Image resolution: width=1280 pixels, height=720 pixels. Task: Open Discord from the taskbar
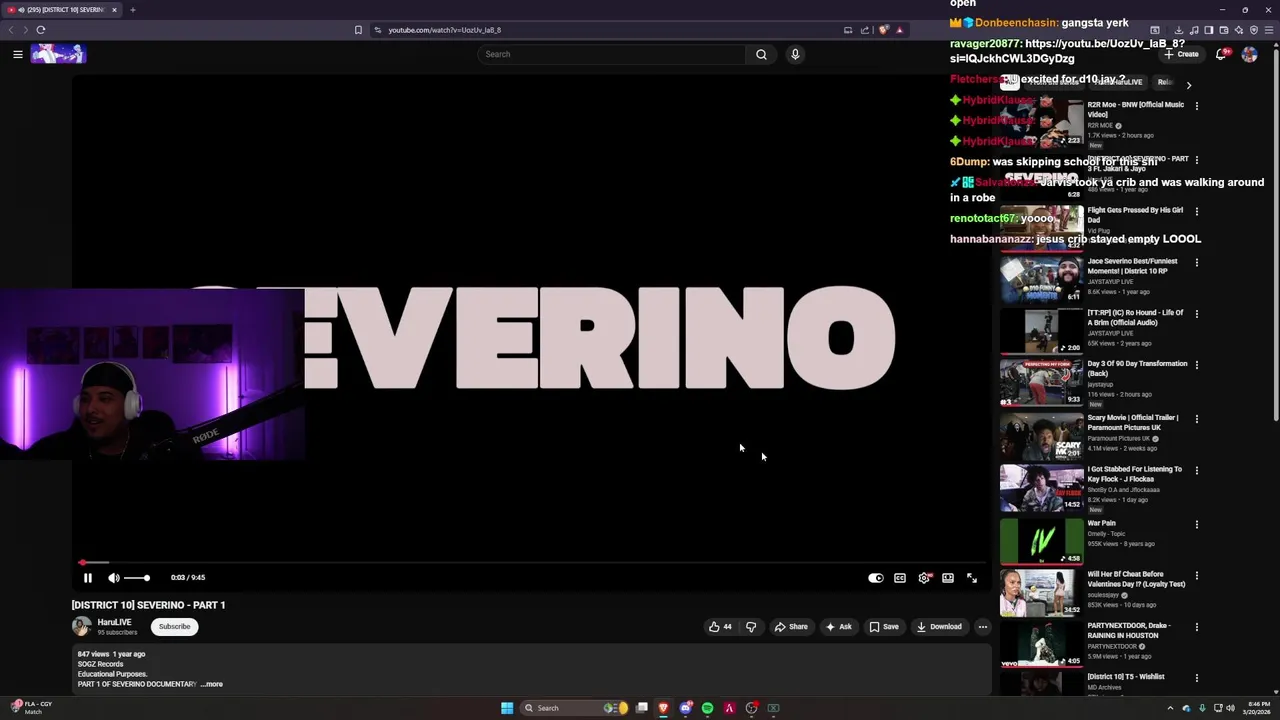point(685,708)
